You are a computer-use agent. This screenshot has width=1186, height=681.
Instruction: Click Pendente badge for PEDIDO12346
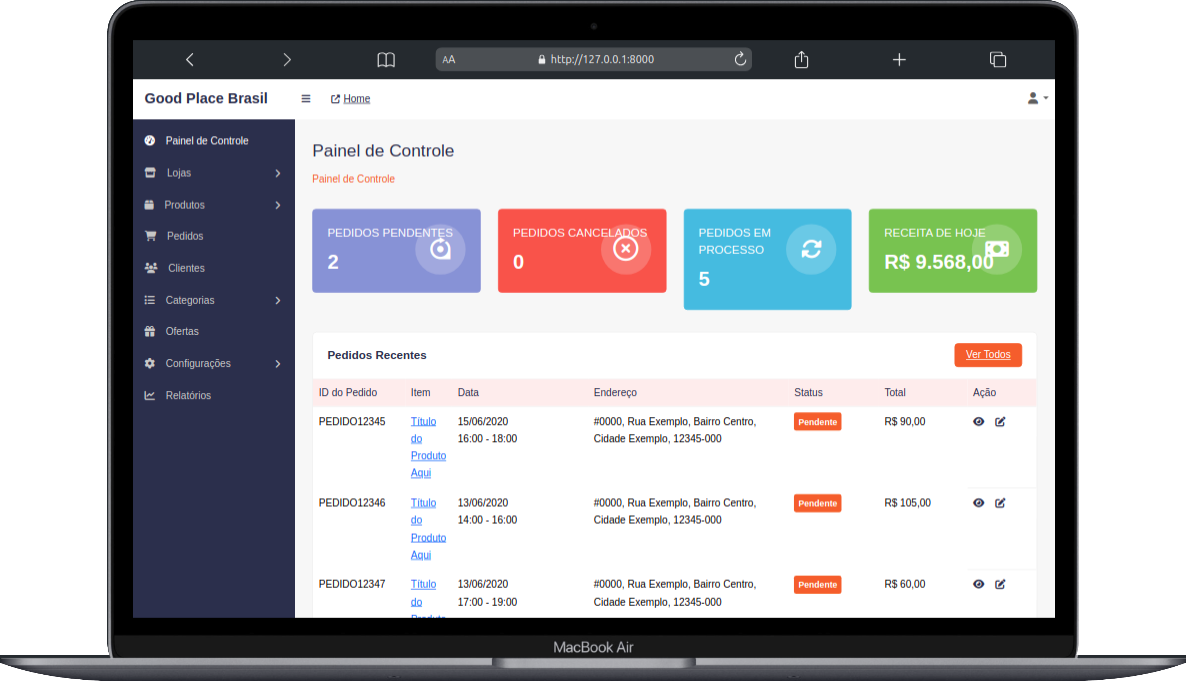(x=818, y=503)
